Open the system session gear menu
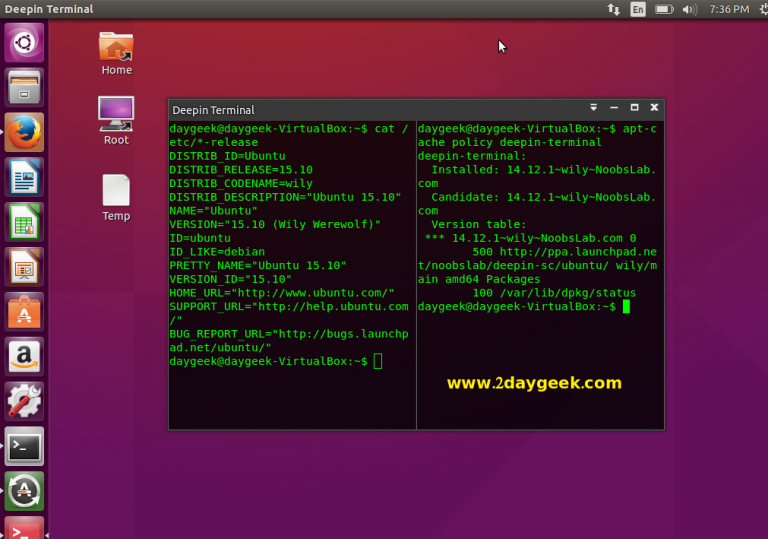The width and height of the screenshot is (768, 539). point(764,9)
